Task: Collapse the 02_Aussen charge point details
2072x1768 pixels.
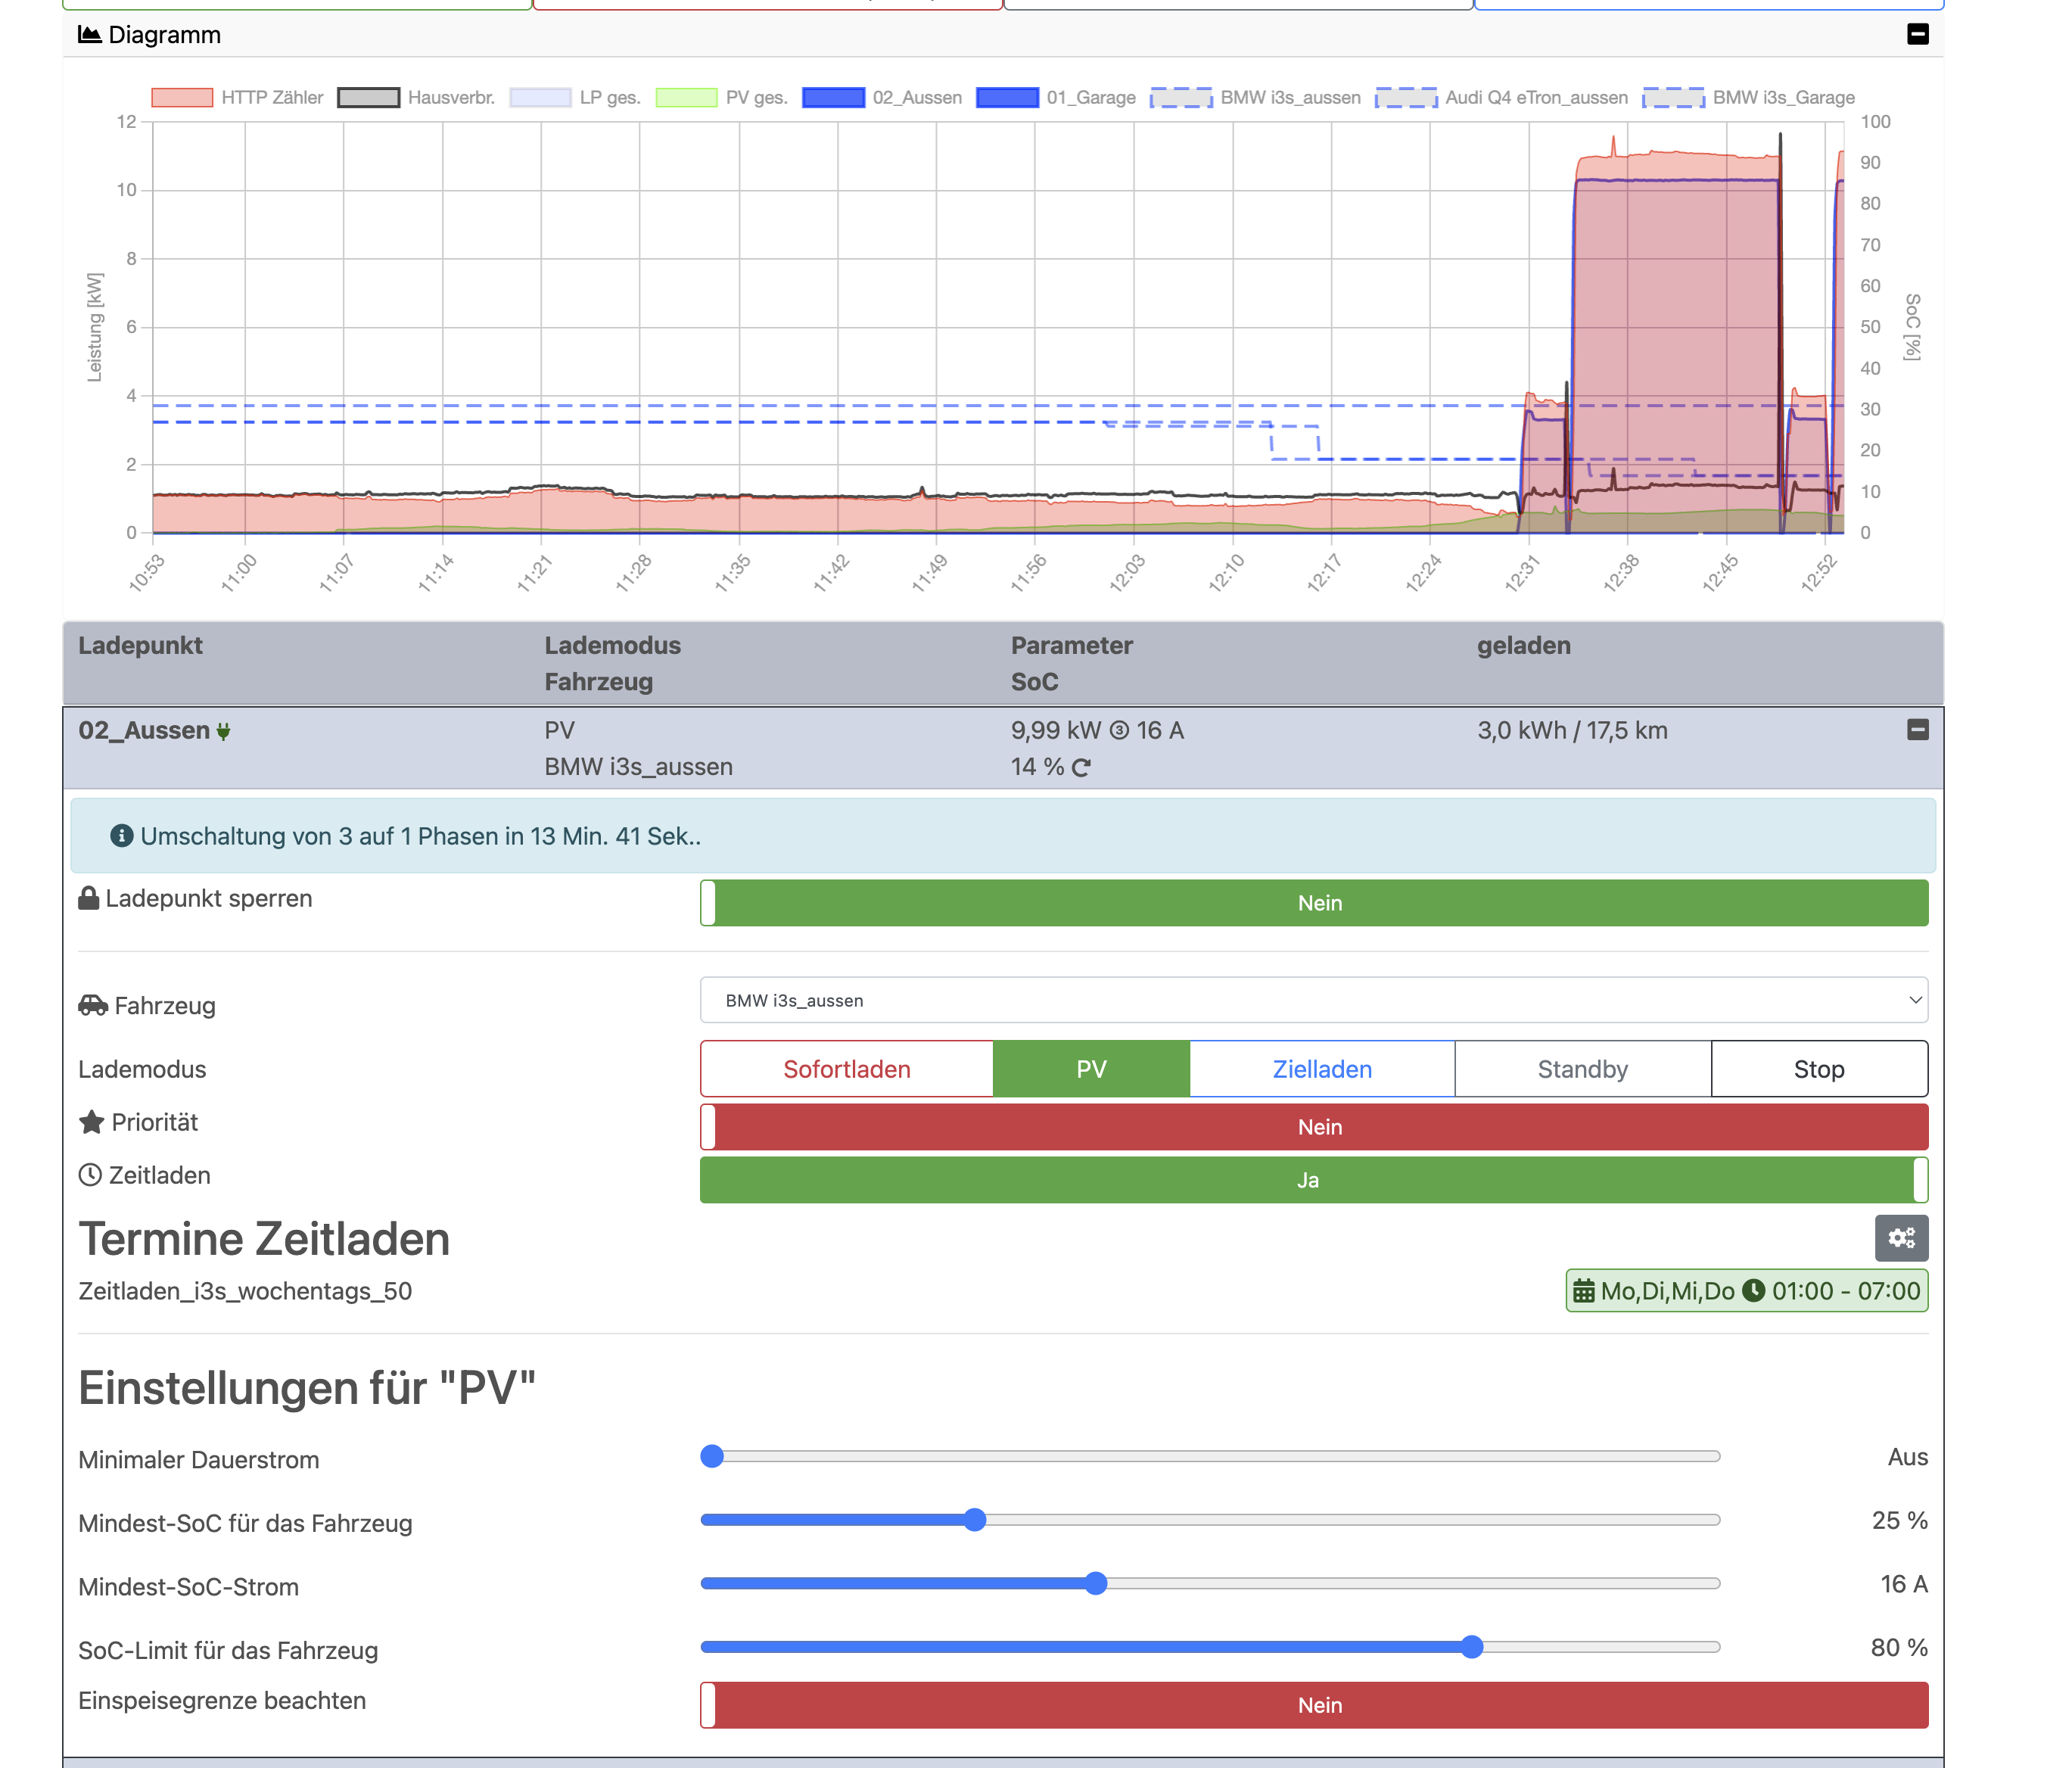Action: click(1917, 730)
